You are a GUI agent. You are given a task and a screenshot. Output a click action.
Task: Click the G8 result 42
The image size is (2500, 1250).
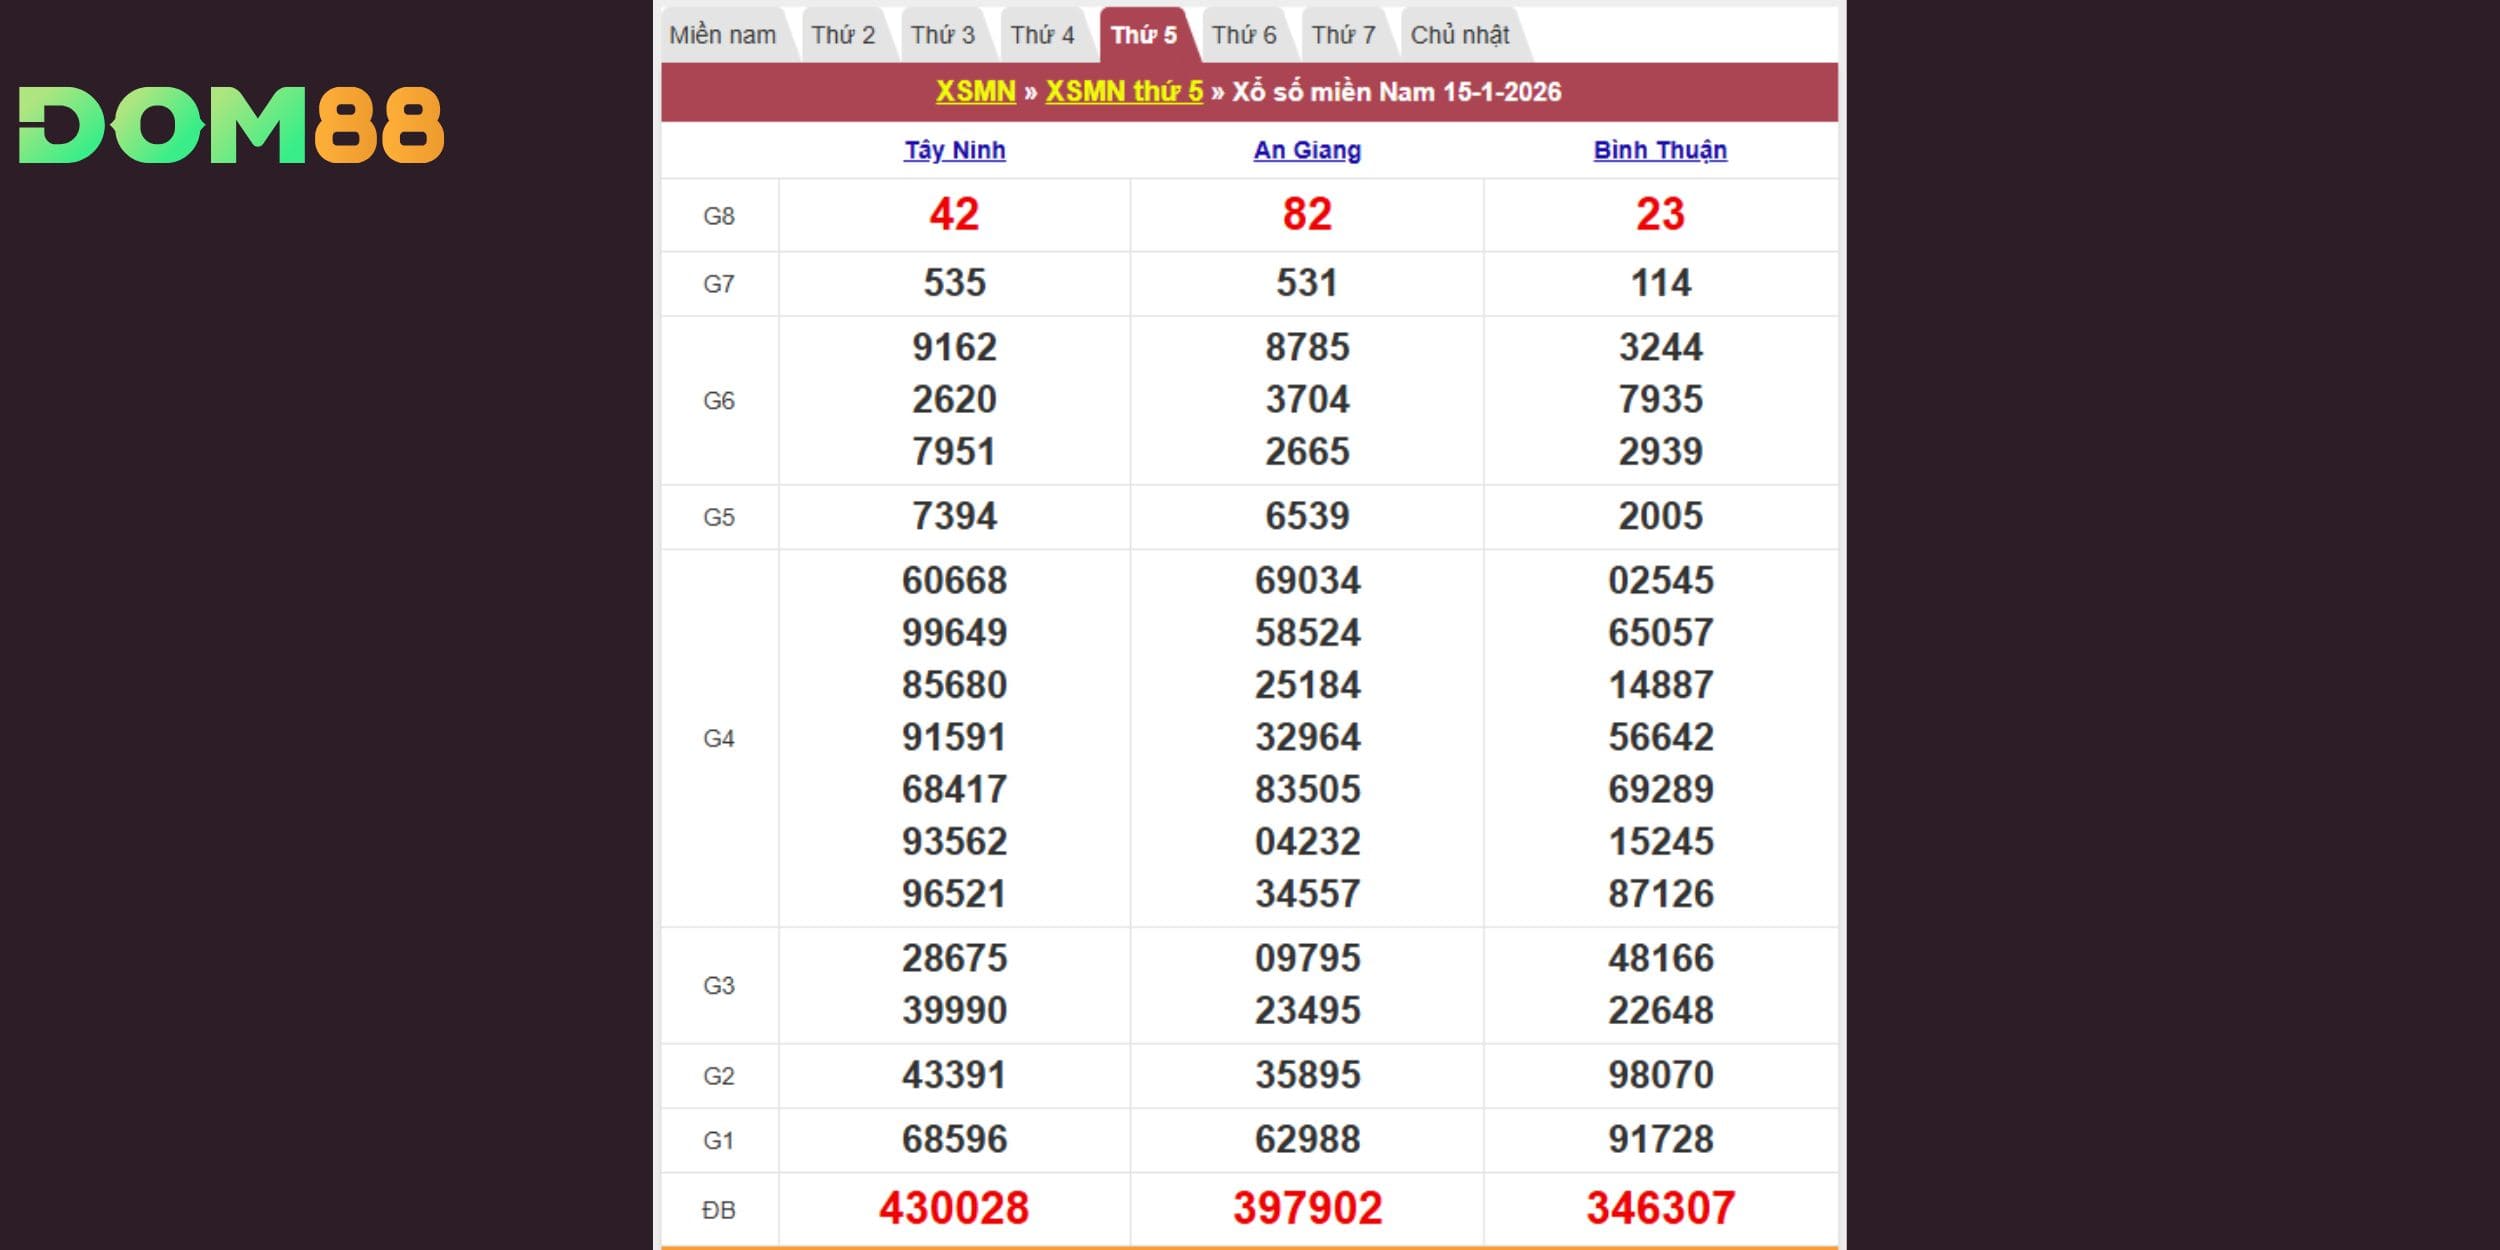(x=954, y=215)
